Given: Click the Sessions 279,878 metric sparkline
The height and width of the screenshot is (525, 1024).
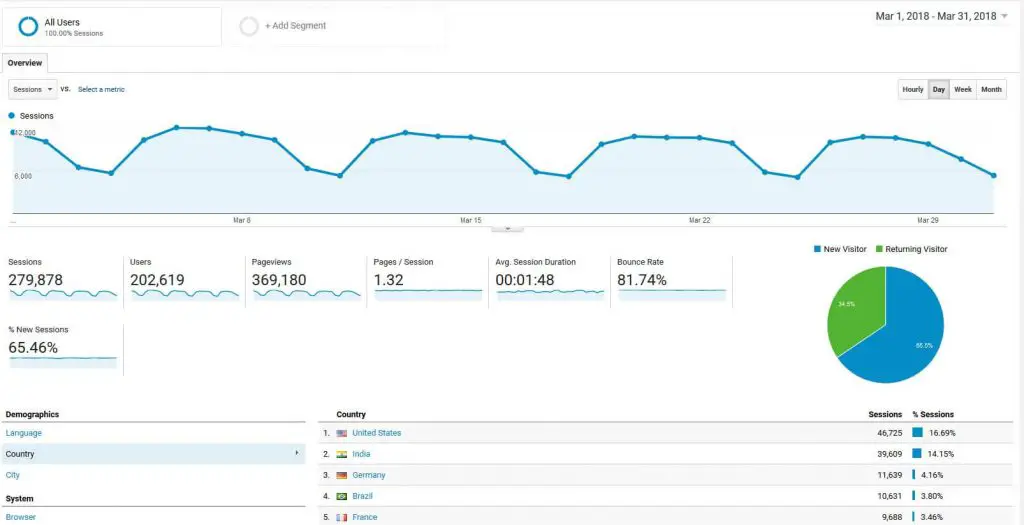Looking at the screenshot, I should 63,294.
